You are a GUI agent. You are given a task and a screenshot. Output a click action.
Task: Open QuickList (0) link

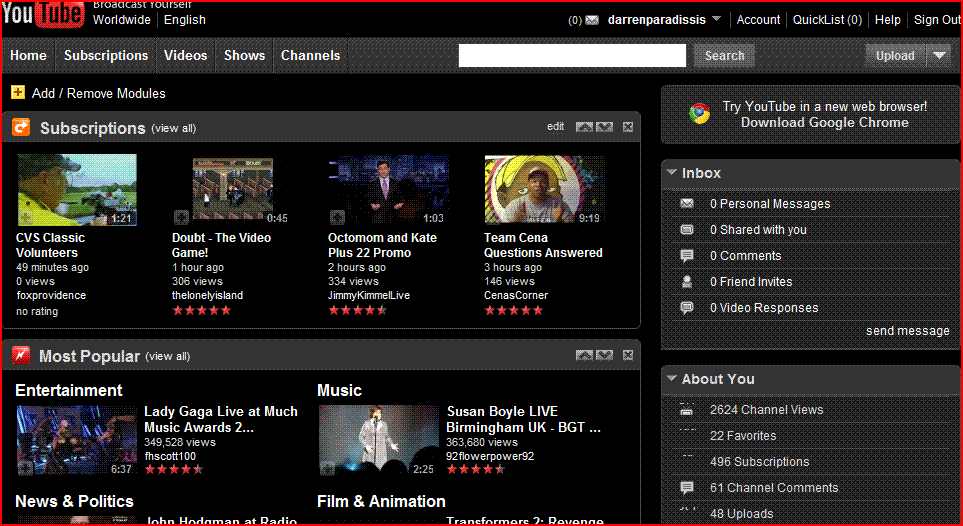[x=827, y=20]
